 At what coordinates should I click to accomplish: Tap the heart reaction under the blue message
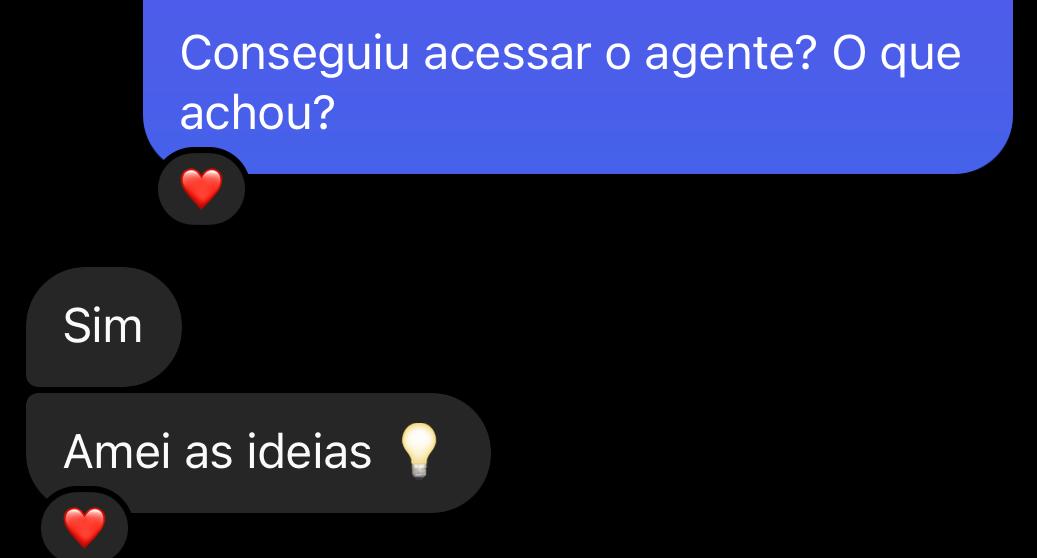tap(202, 189)
